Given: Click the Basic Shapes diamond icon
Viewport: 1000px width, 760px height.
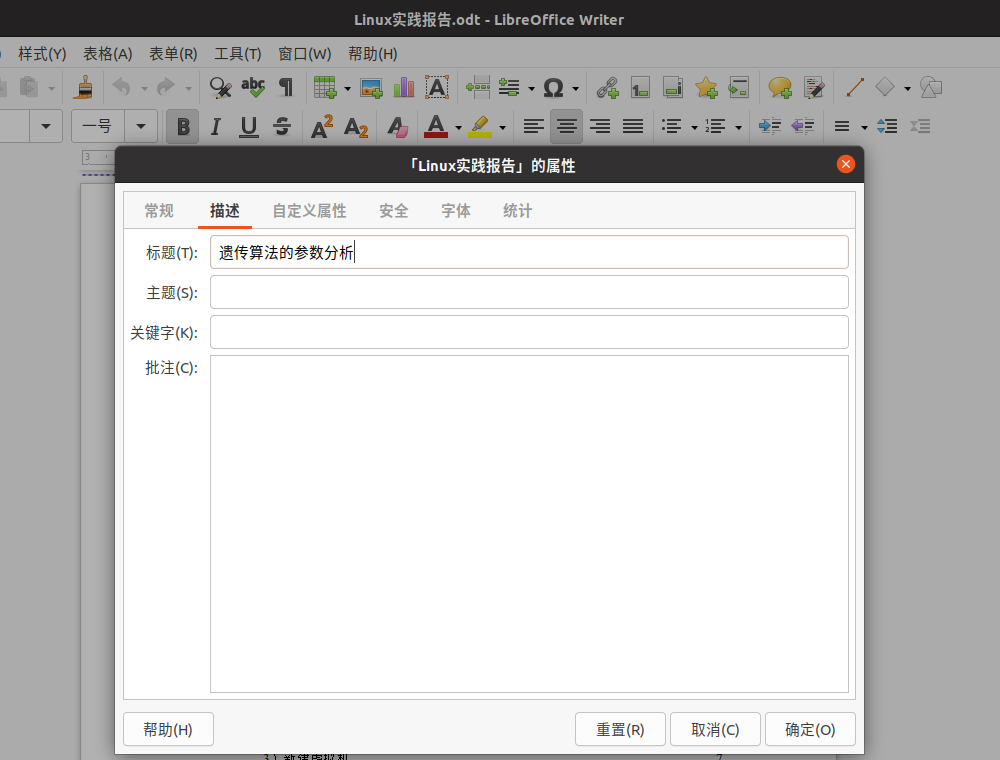Looking at the screenshot, I should (x=885, y=87).
